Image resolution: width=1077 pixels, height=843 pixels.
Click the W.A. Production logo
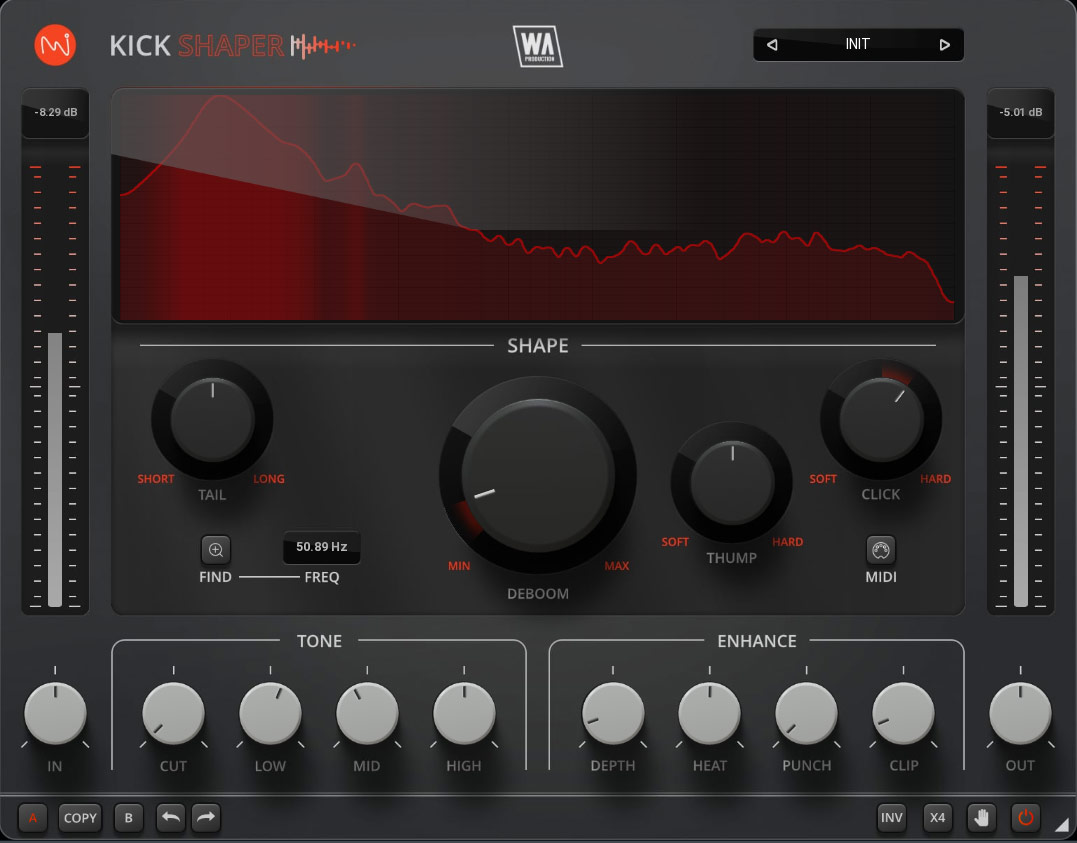pyautogui.click(x=537, y=44)
